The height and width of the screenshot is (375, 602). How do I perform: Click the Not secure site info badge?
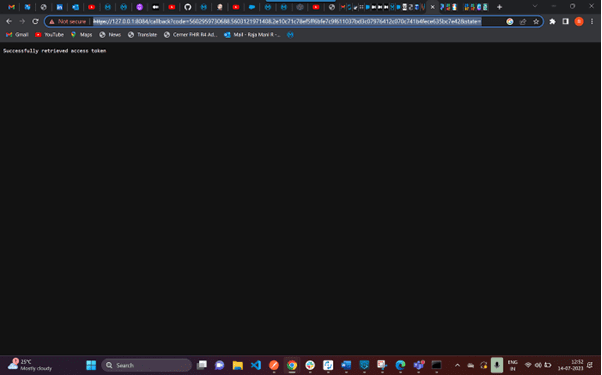[x=68, y=21]
